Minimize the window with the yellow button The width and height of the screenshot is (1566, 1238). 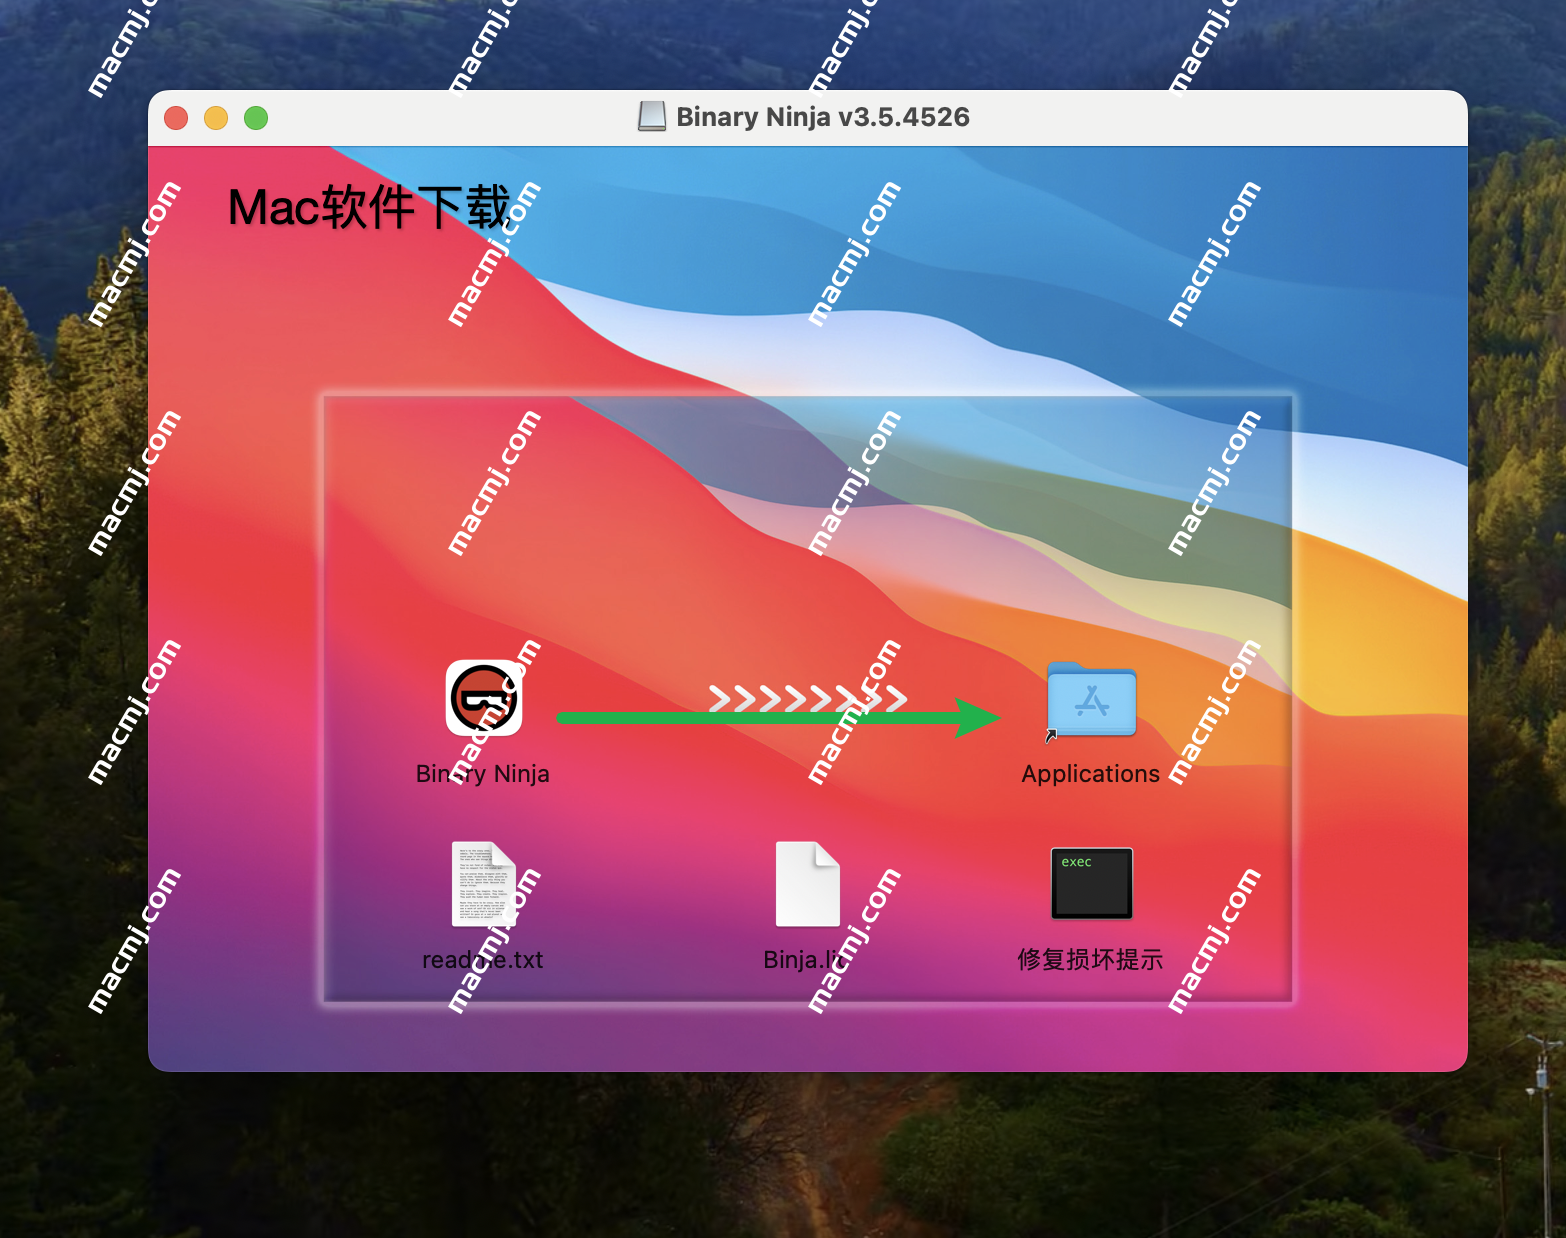point(216,118)
